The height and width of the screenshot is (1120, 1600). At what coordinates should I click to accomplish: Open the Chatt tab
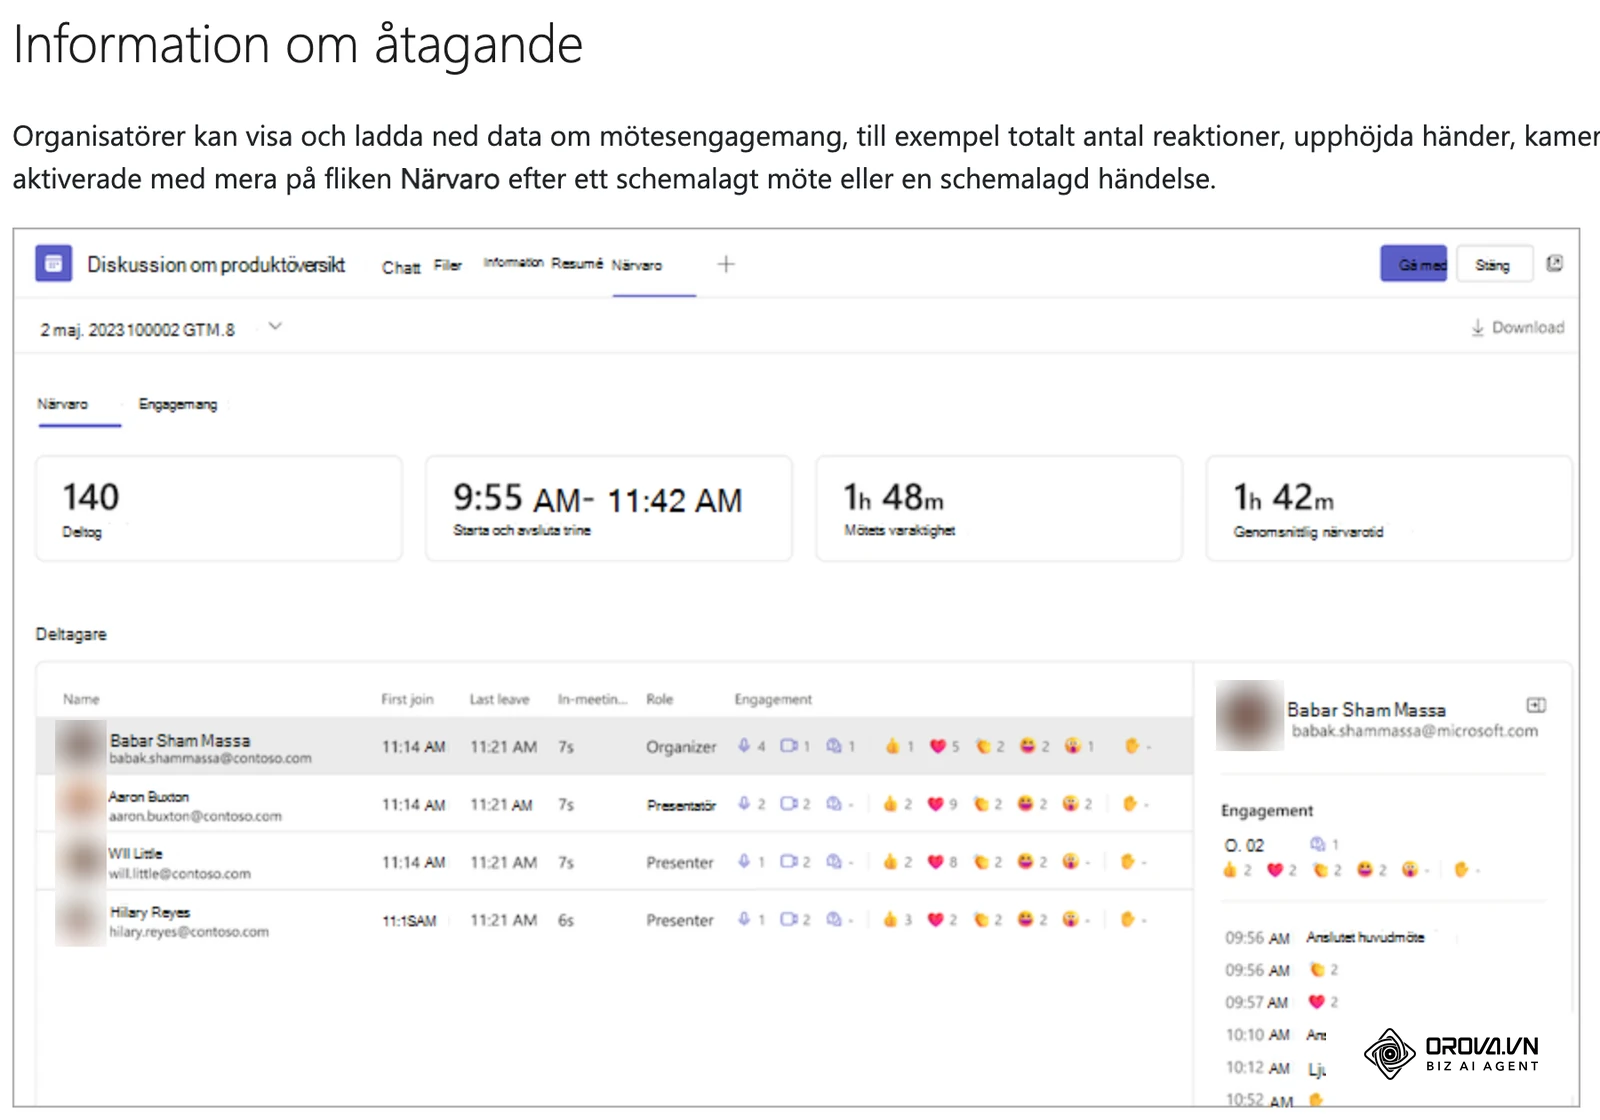(x=401, y=267)
